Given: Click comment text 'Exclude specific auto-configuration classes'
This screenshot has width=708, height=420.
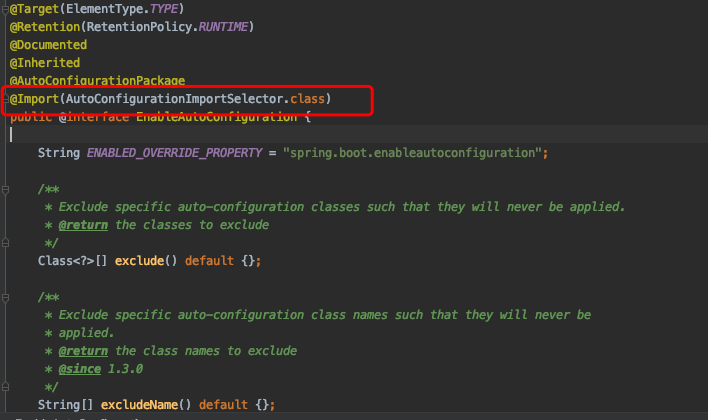Looking at the screenshot, I should (209, 207).
